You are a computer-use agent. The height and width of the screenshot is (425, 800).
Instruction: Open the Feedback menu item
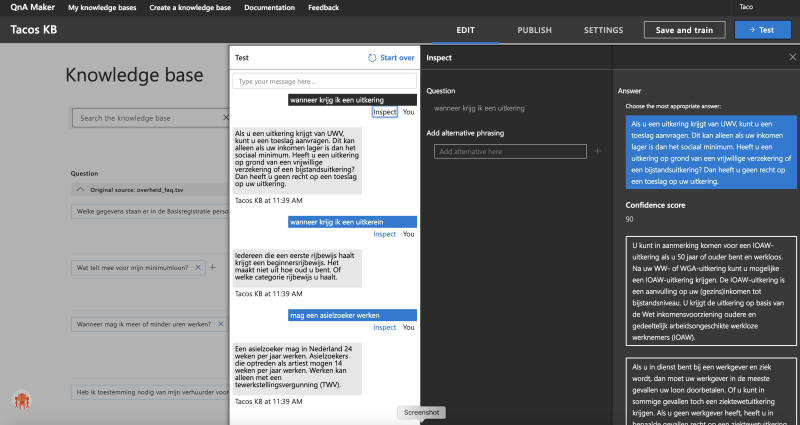tap(323, 8)
